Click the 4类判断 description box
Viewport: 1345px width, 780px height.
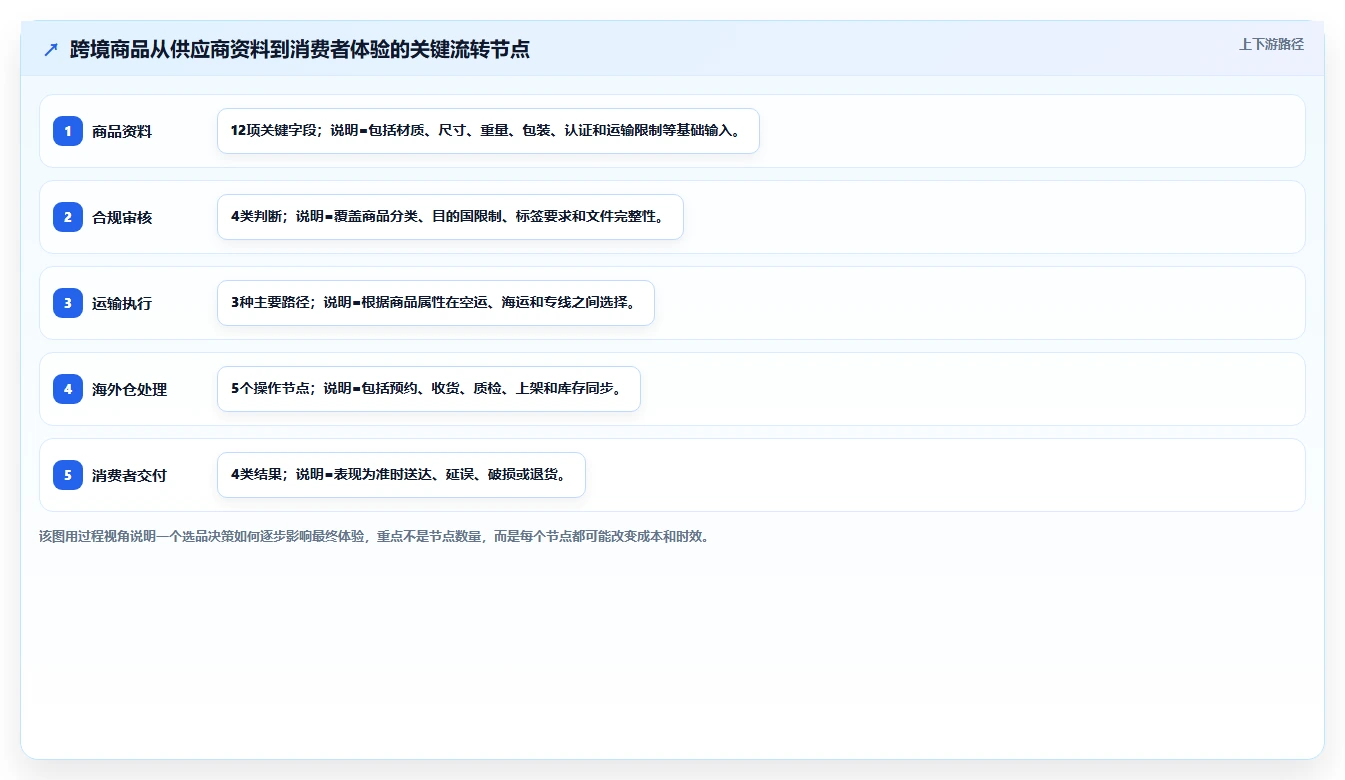pos(450,217)
